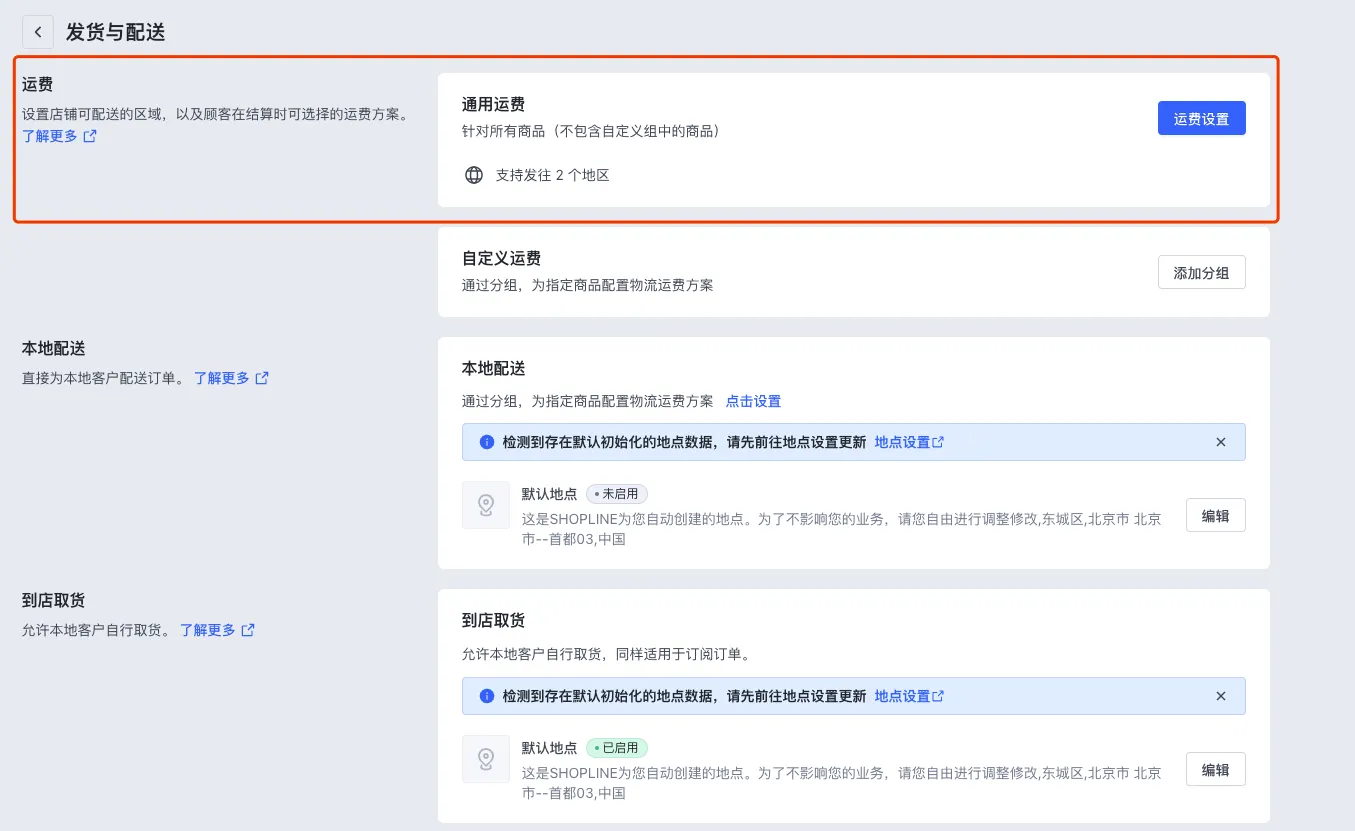Click the info icon in the 本地配送 alert banner
The height and width of the screenshot is (831, 1355).
[487, 442]
